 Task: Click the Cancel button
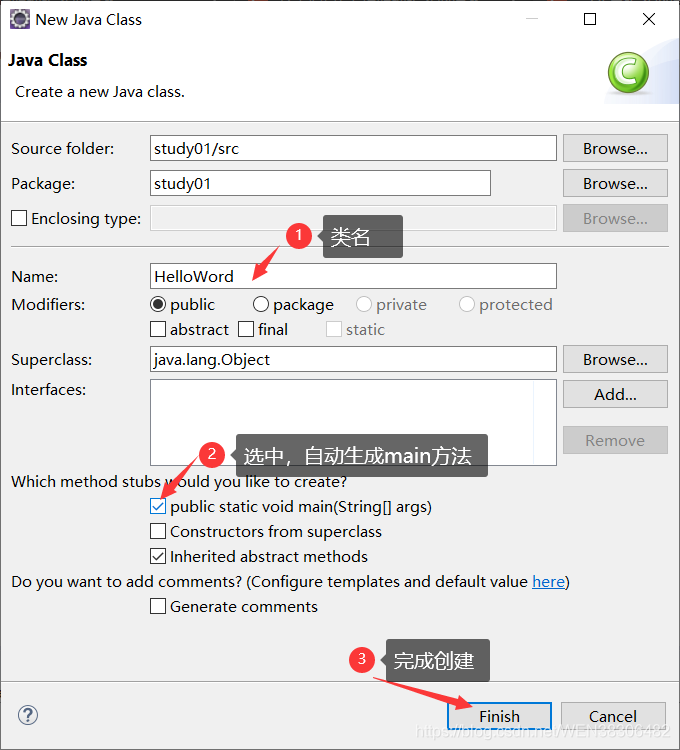coord(613,716)
